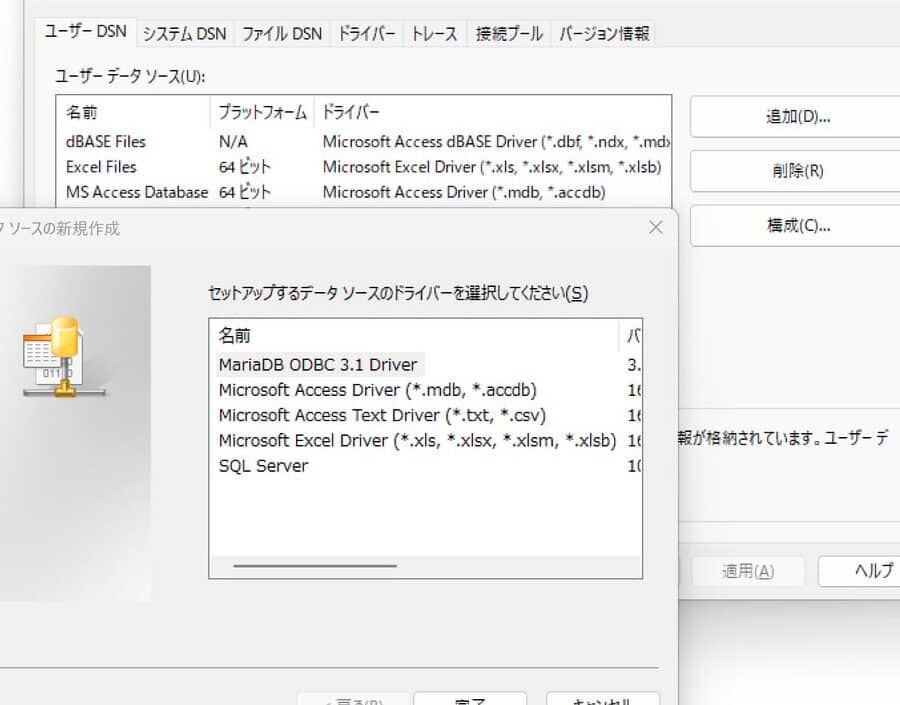
Task: Switch to the システム DSN tab
Action: coord(184,33)
